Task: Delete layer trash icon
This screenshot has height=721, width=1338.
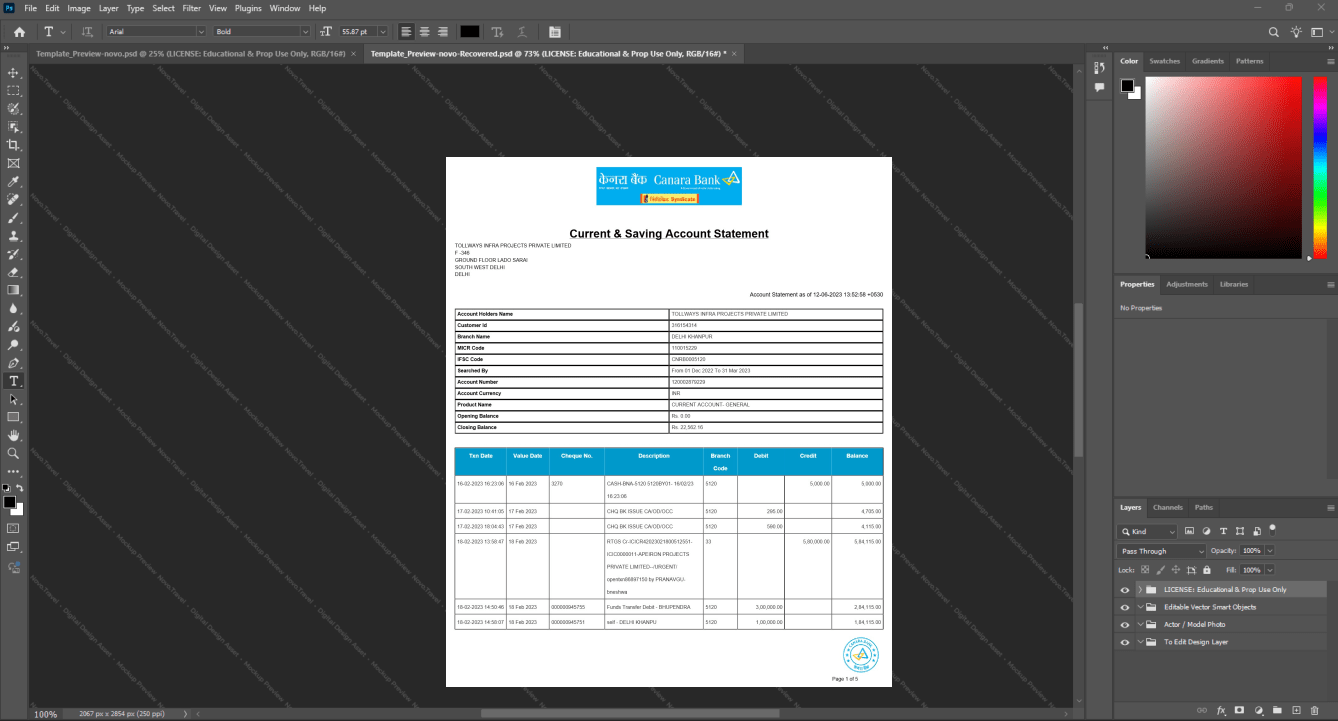Action: coord(1316,710)
